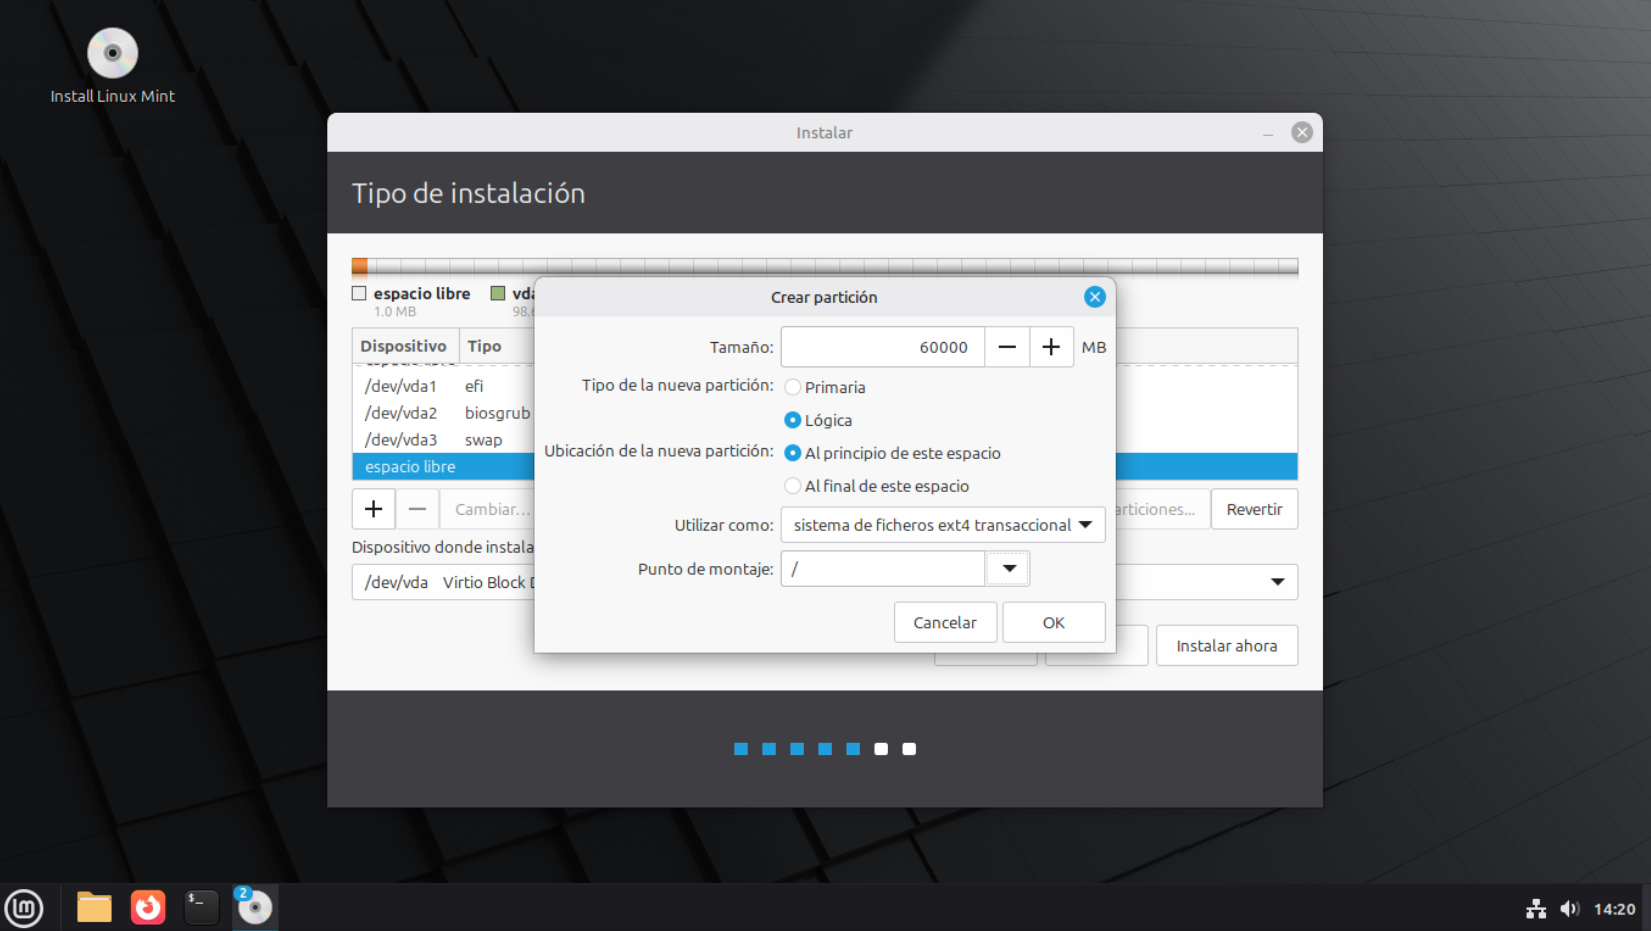Click OK to create the partition
The width and height of the screenshot is (1651, 931).
click(x=1053, y=622)
